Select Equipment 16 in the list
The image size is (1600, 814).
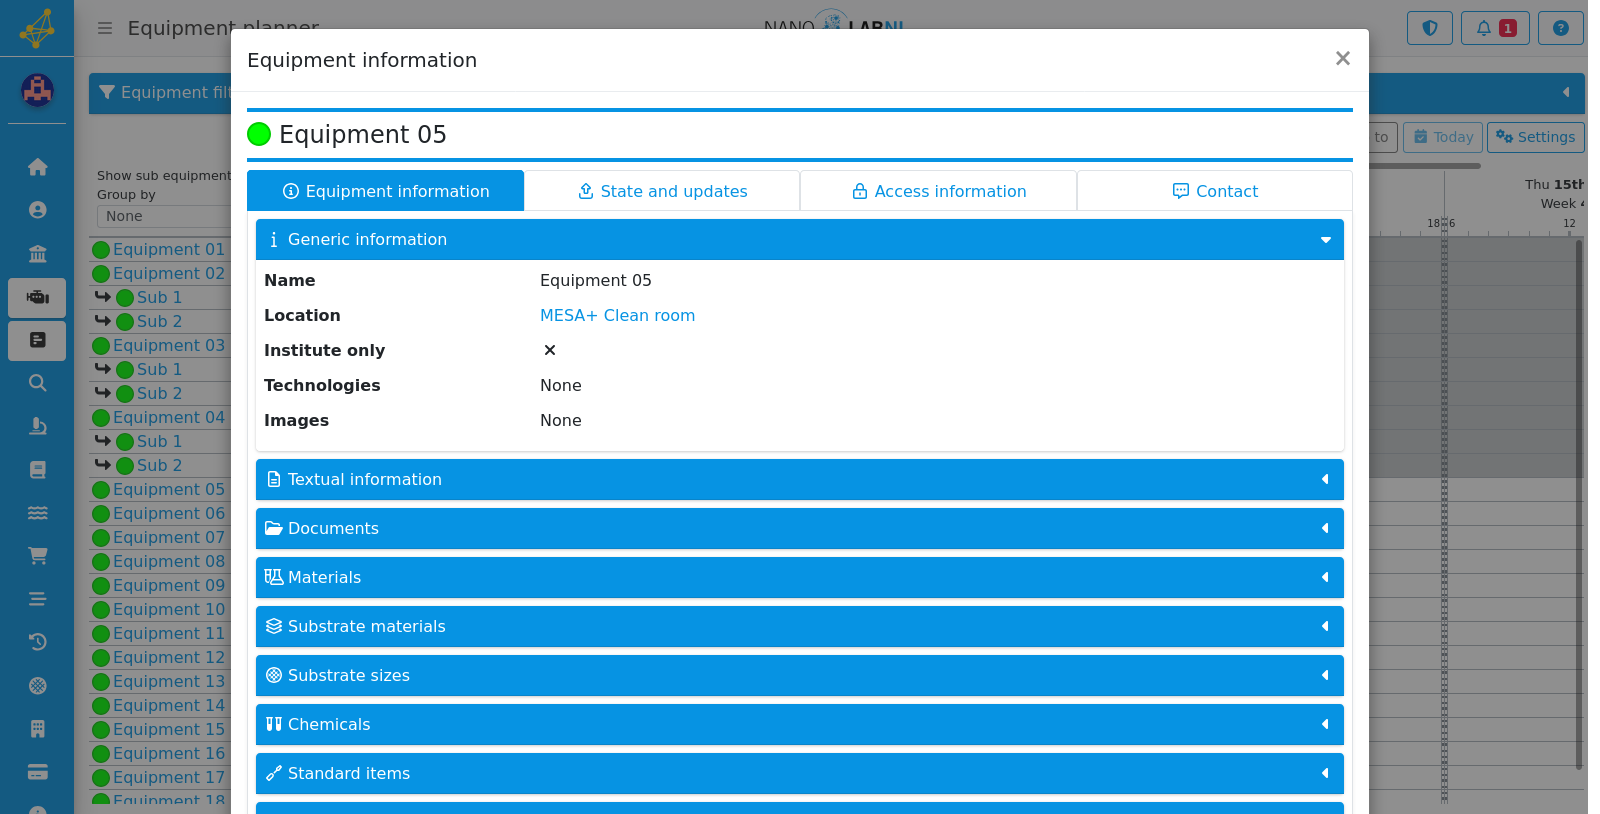pos(168,754)
